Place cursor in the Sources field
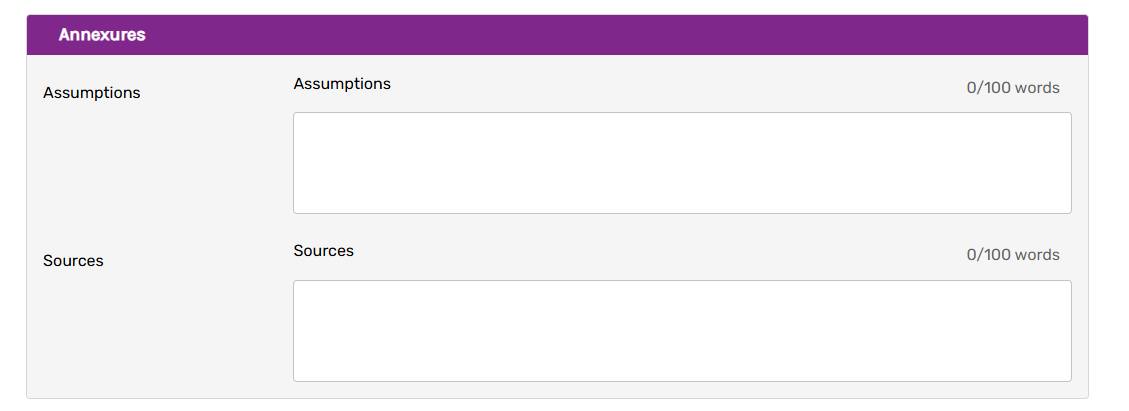The height and width of the screenshot is (411, 1129). 682,330
